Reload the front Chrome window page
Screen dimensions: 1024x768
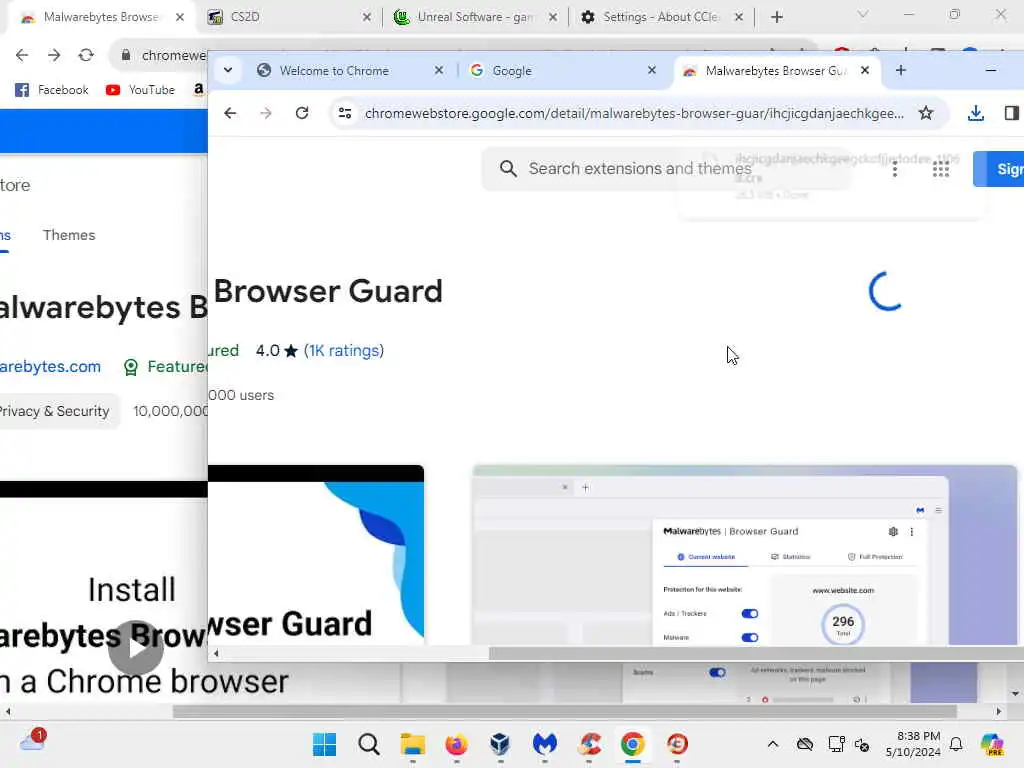click(302, 113)
